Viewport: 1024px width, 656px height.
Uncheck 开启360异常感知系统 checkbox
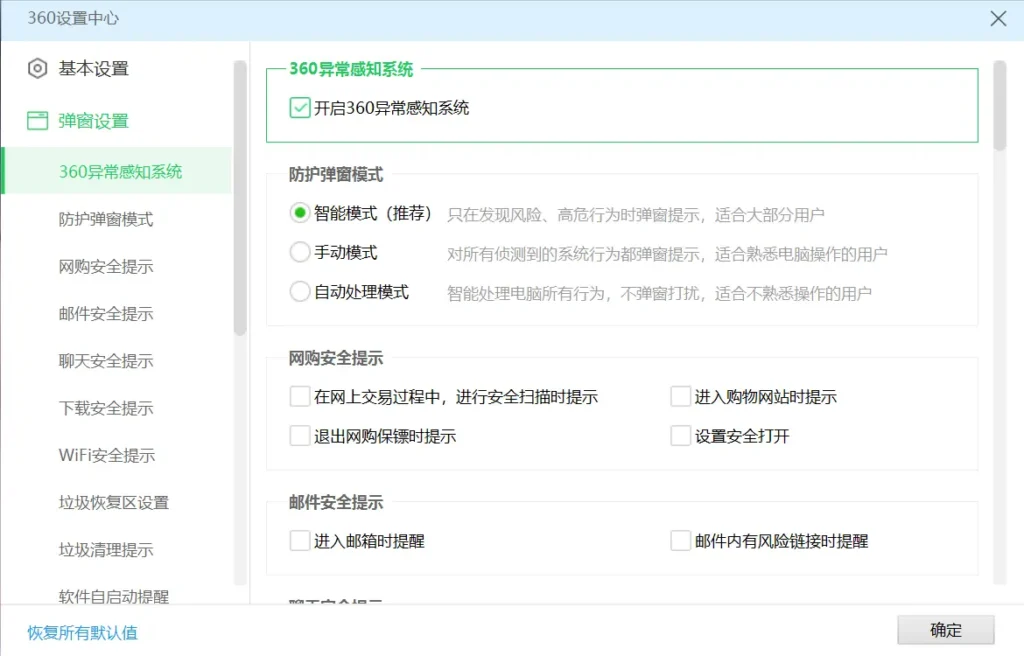(300, 108)
